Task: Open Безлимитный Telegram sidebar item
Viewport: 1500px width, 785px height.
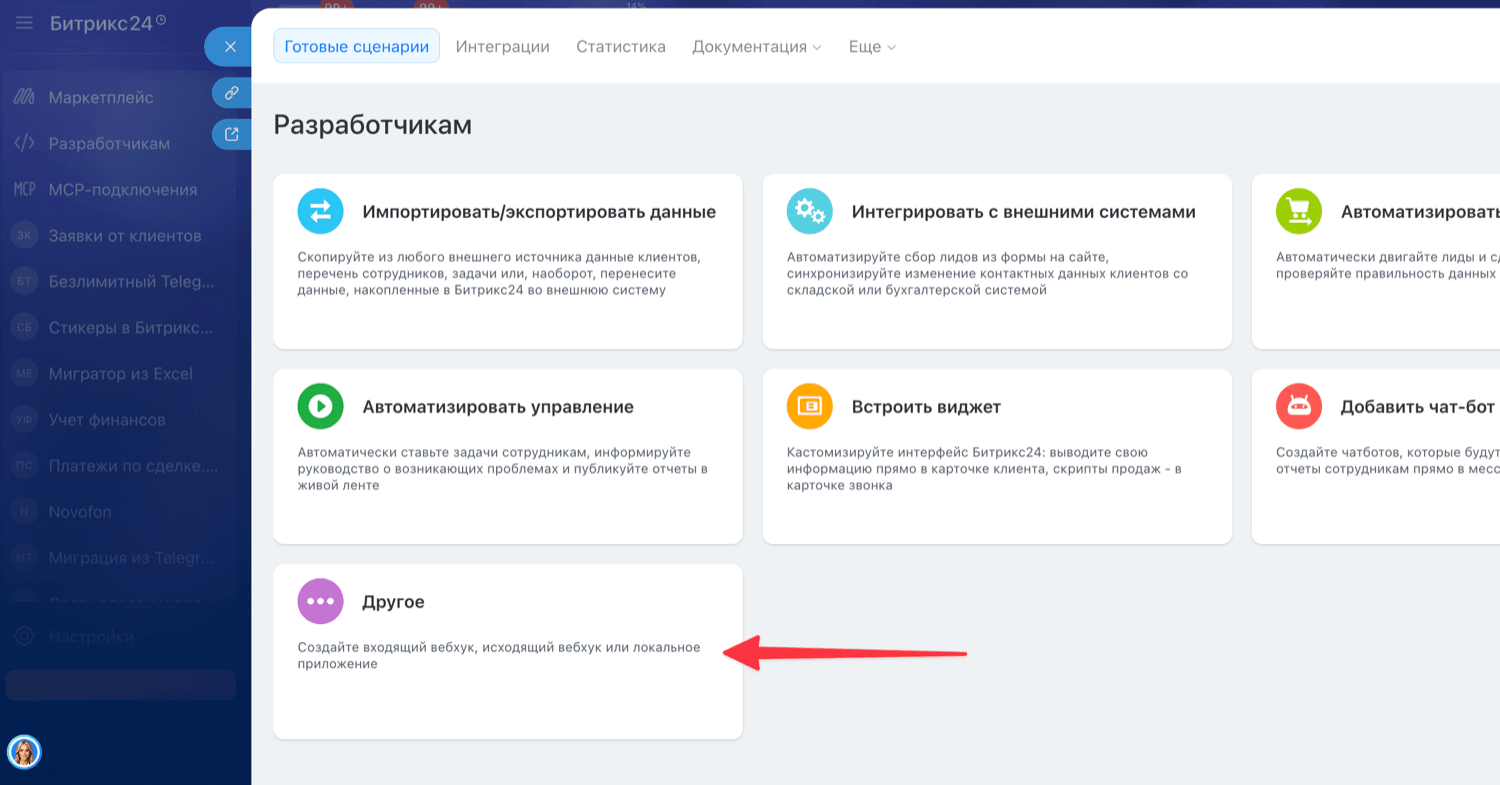Action: [x=131, y=281]
